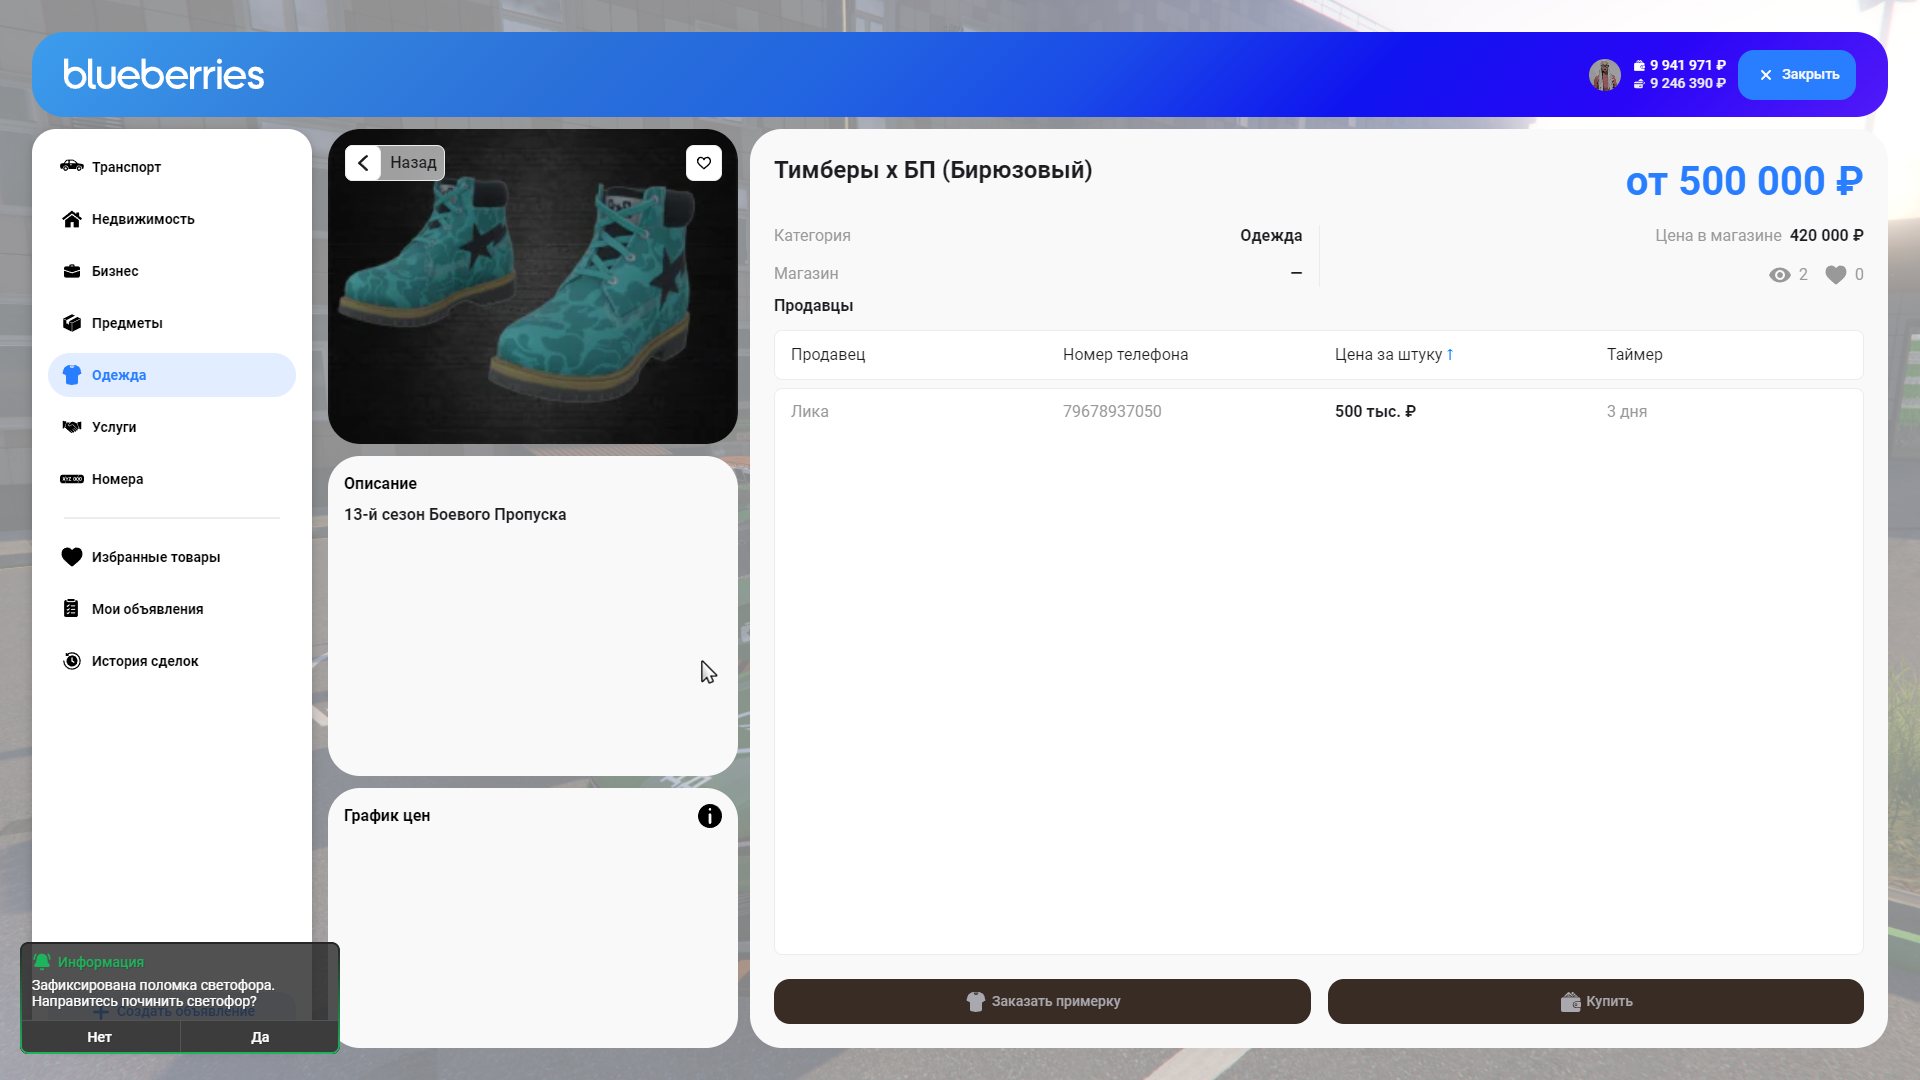Viewport: 1920px width, 1080px height.
Task: Click the handshake icon beside Услуги
Action: pos(72,427)
